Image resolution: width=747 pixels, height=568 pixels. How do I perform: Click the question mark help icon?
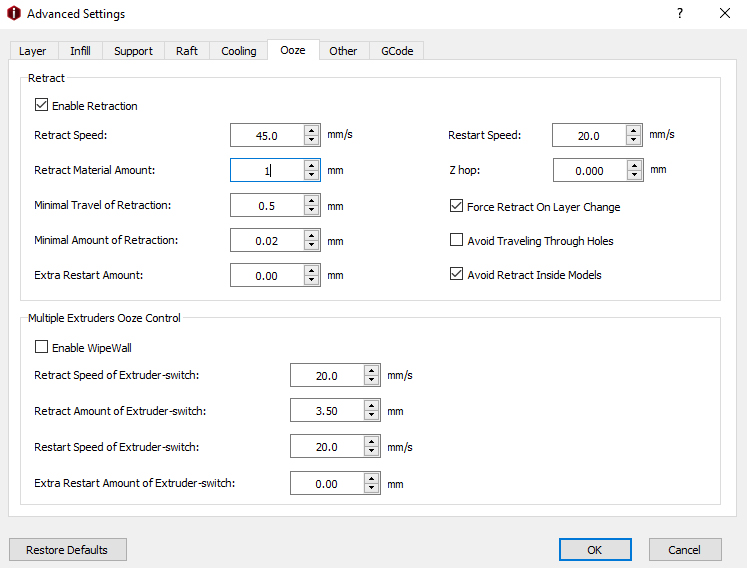680,14
